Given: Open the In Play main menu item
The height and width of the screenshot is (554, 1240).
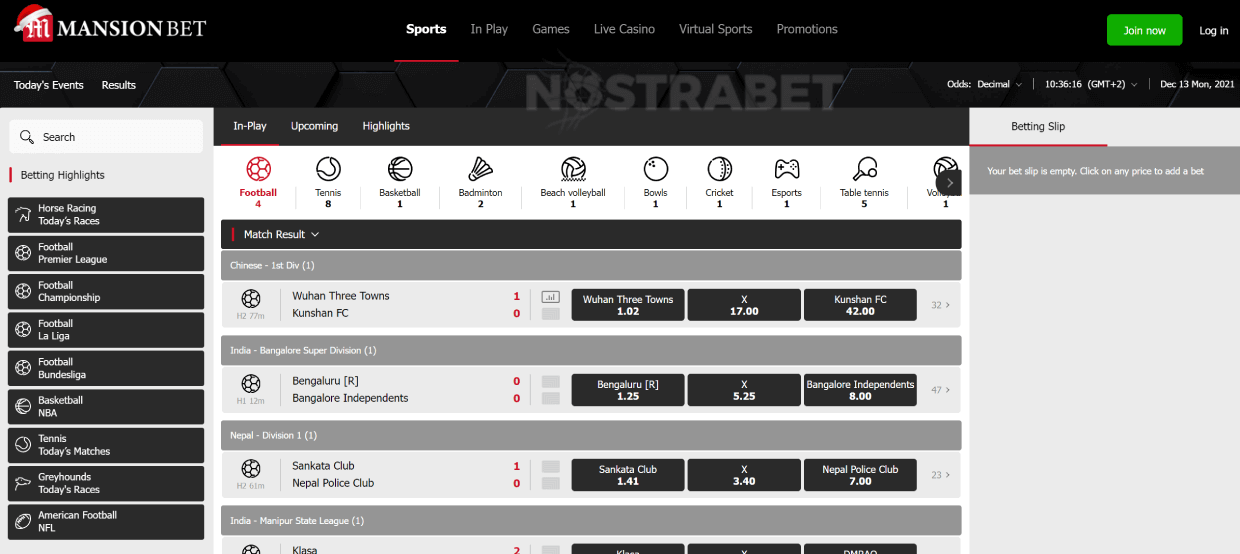Looking at the screenshot, I should pyautogui.click(x=489, y=29).
